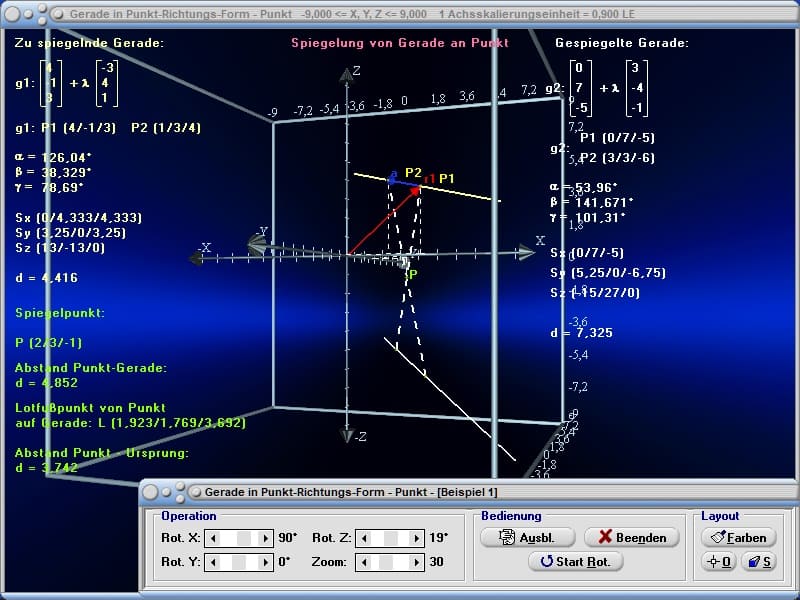Click the 'Zu spiegelnde Gerade:' heading
800x600 pixels.
[x=89, y=43]
